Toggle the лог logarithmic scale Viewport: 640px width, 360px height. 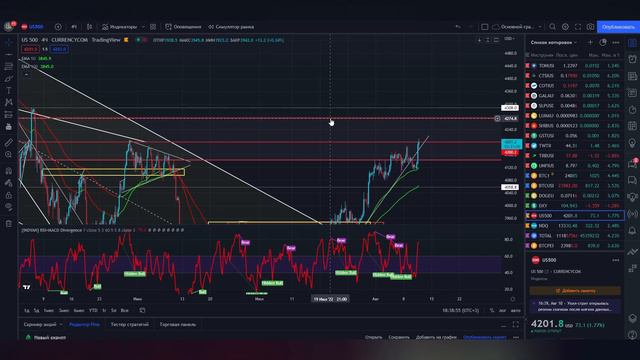coord(502,311)
